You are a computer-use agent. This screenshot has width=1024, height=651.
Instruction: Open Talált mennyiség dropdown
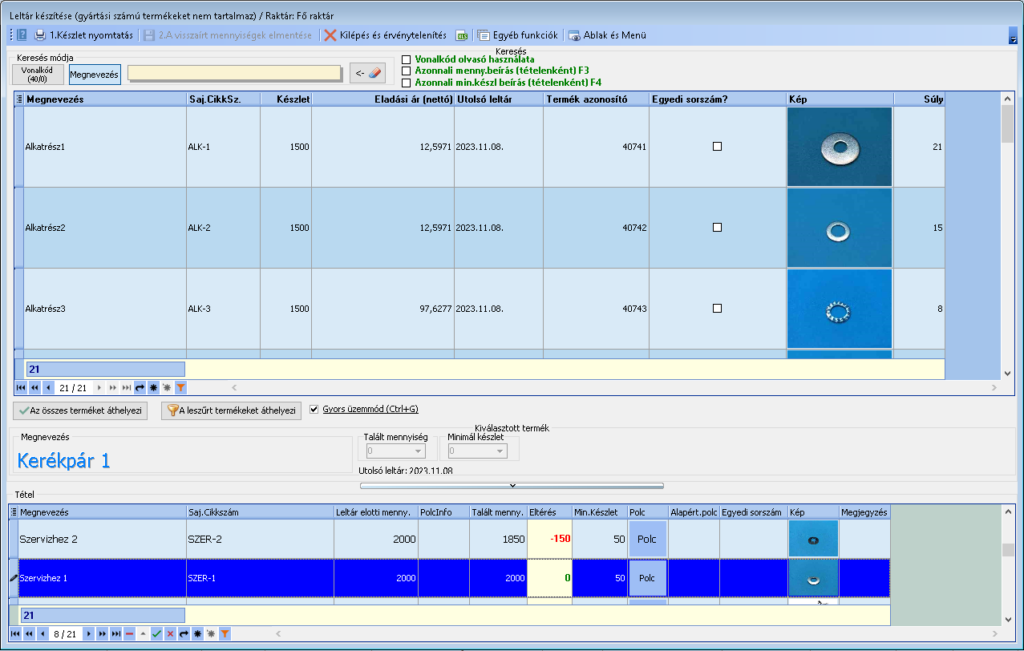[418, 451]
